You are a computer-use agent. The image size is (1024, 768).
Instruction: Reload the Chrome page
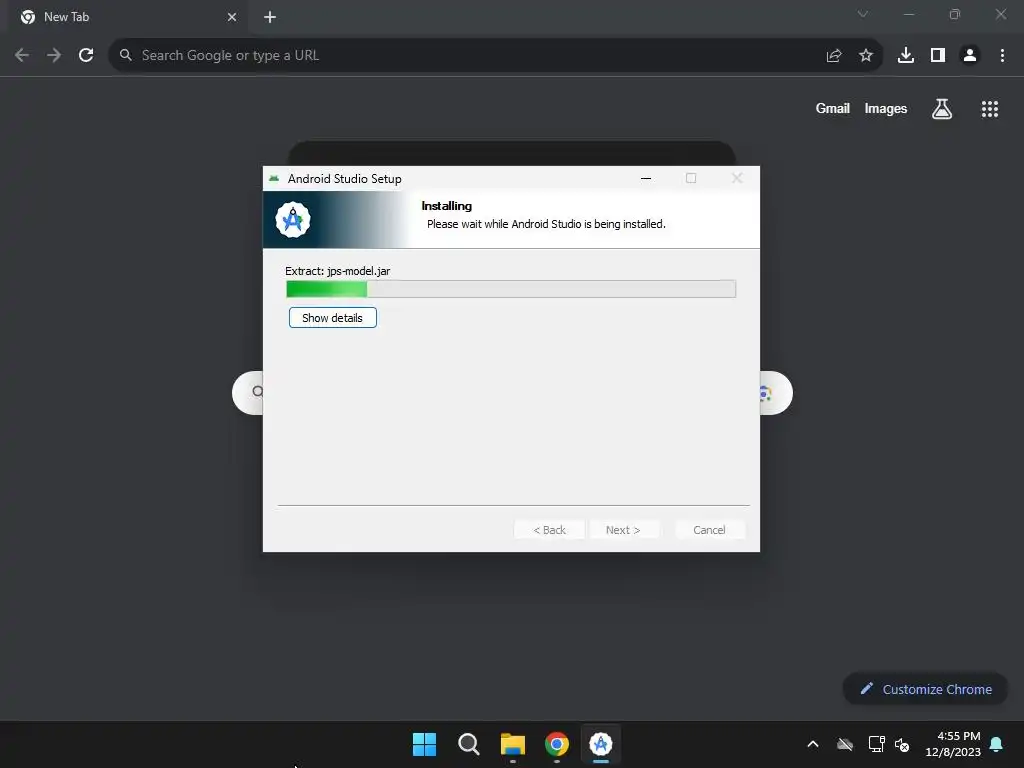pyautogui.click(x=86, y=56)
